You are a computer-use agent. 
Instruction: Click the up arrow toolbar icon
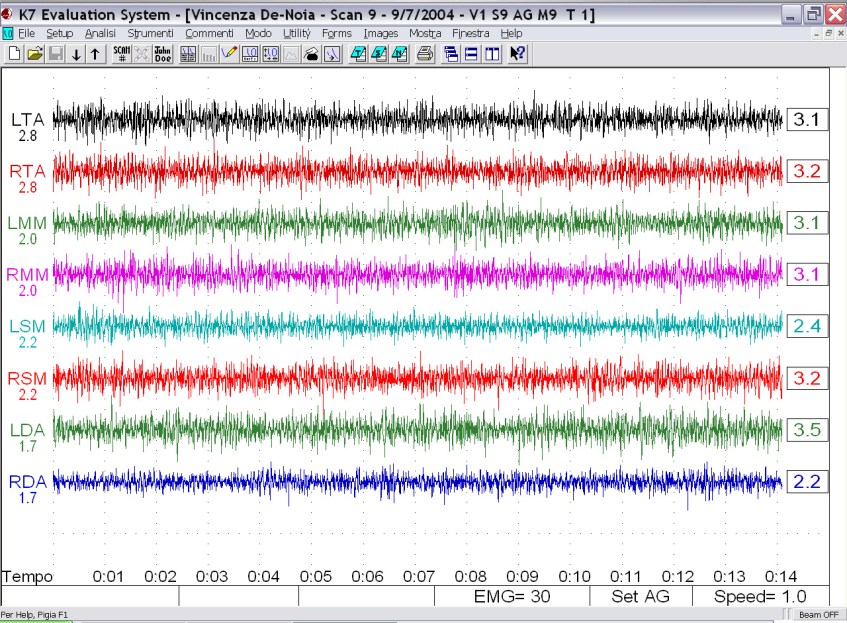(x=95, y=54)
